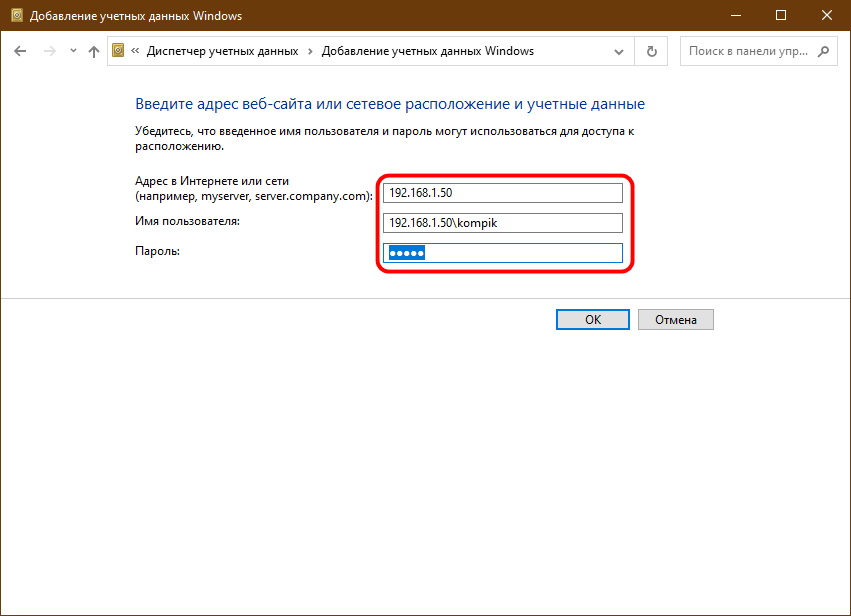Click the network address field 192.168.1.50
The height and width of the screenshot is (616, 851).
coord(503,193)
